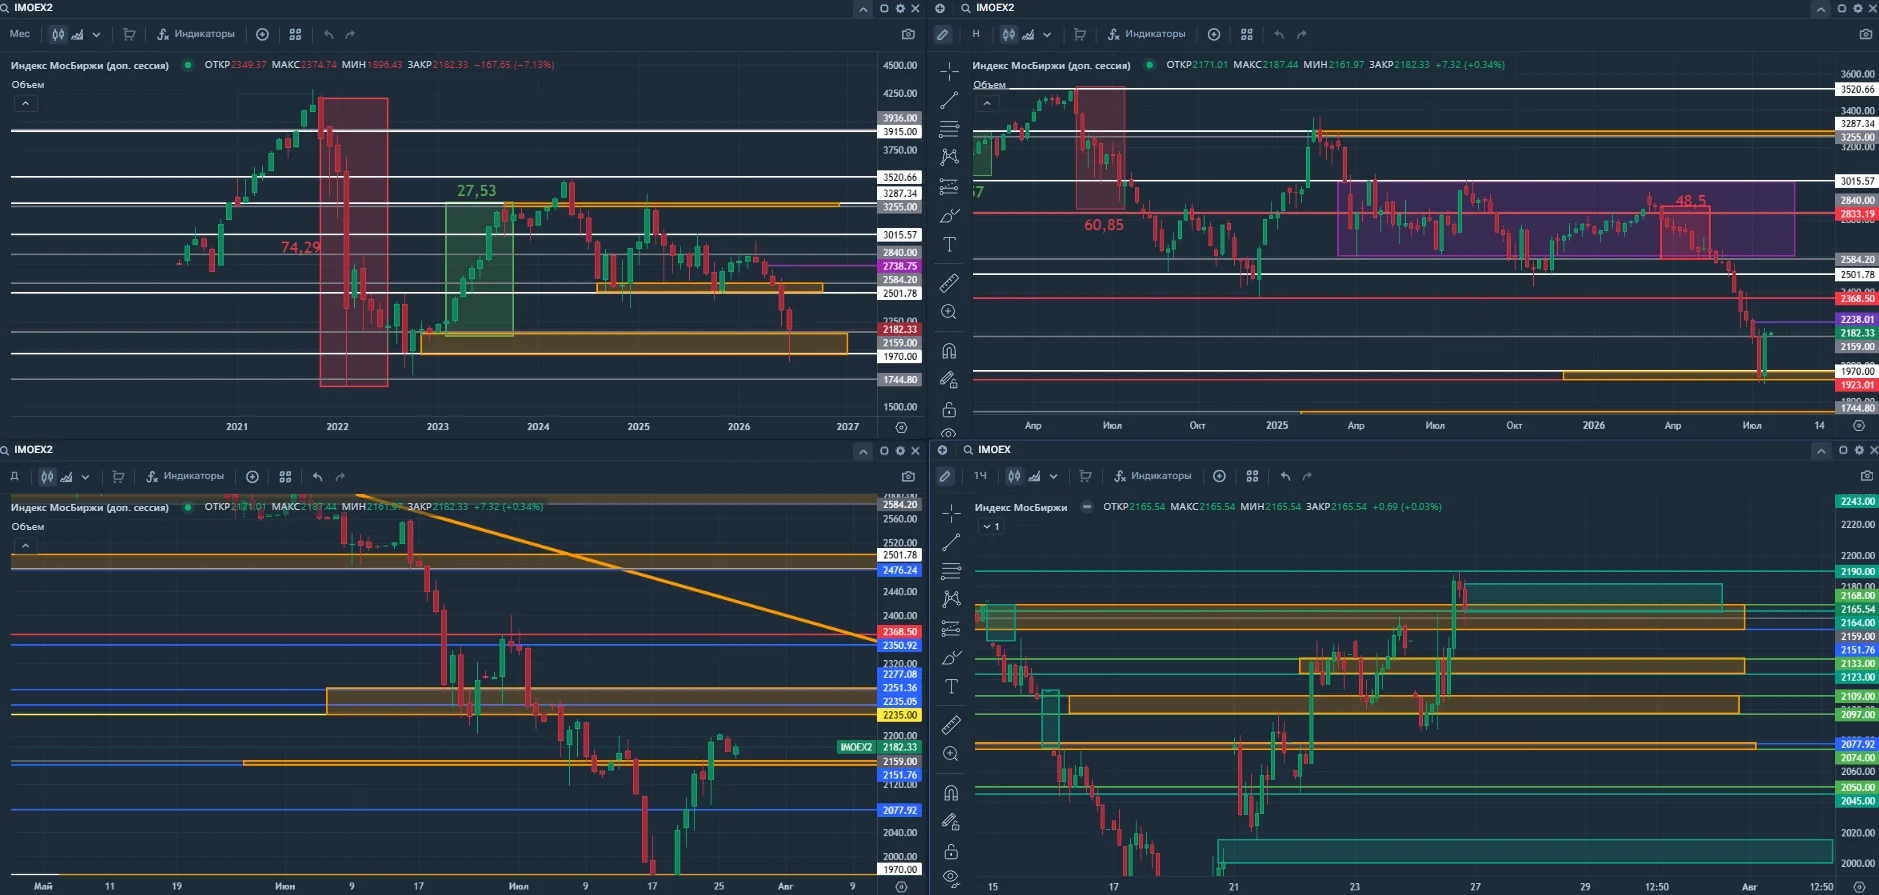Add new panel with plus icon beside top-right IMOEX2

940,8
